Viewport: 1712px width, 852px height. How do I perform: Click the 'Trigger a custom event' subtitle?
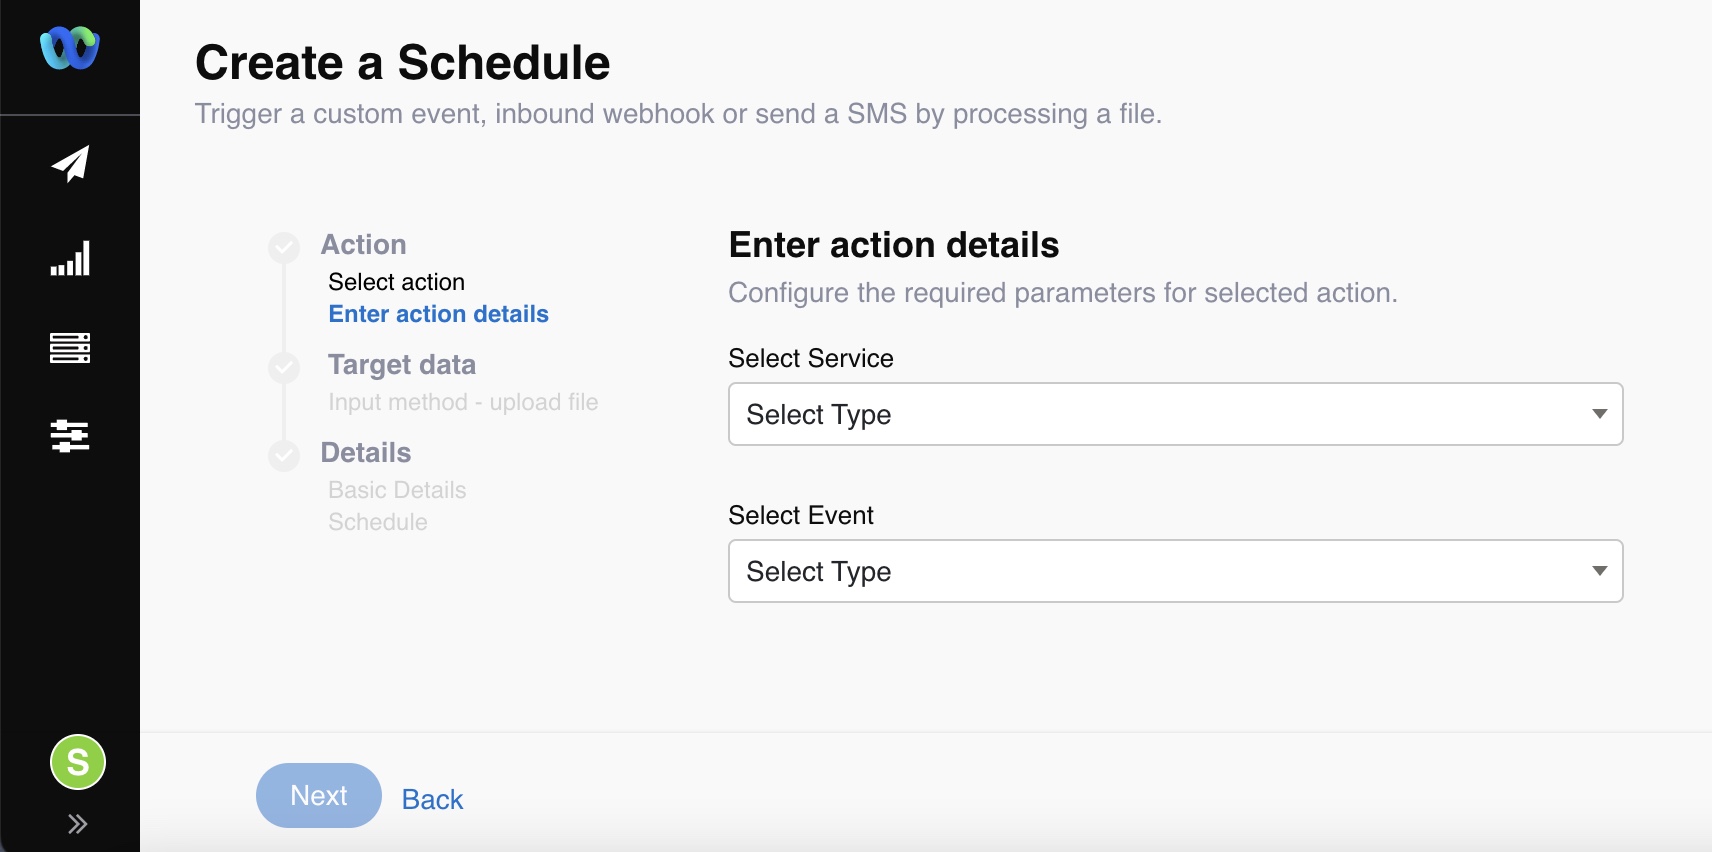[x=678, y=114]
